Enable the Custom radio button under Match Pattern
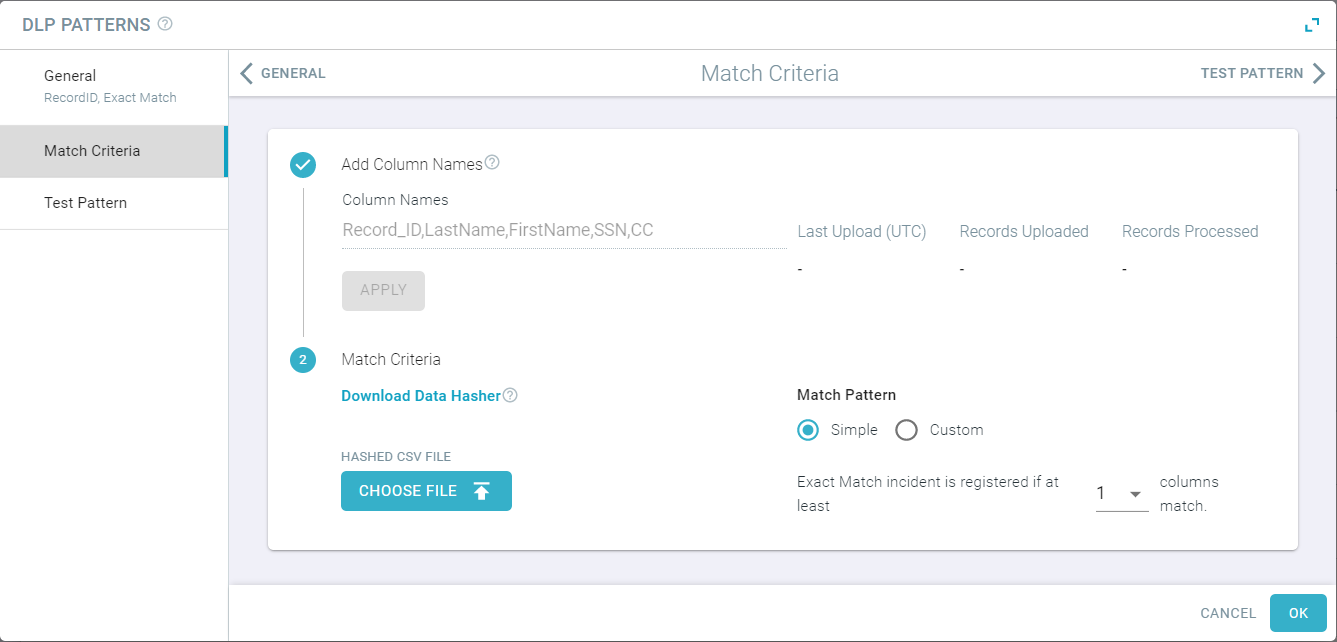Image resolution: width=1337 pixels, height=642 pixels. [x=906, y=430]
